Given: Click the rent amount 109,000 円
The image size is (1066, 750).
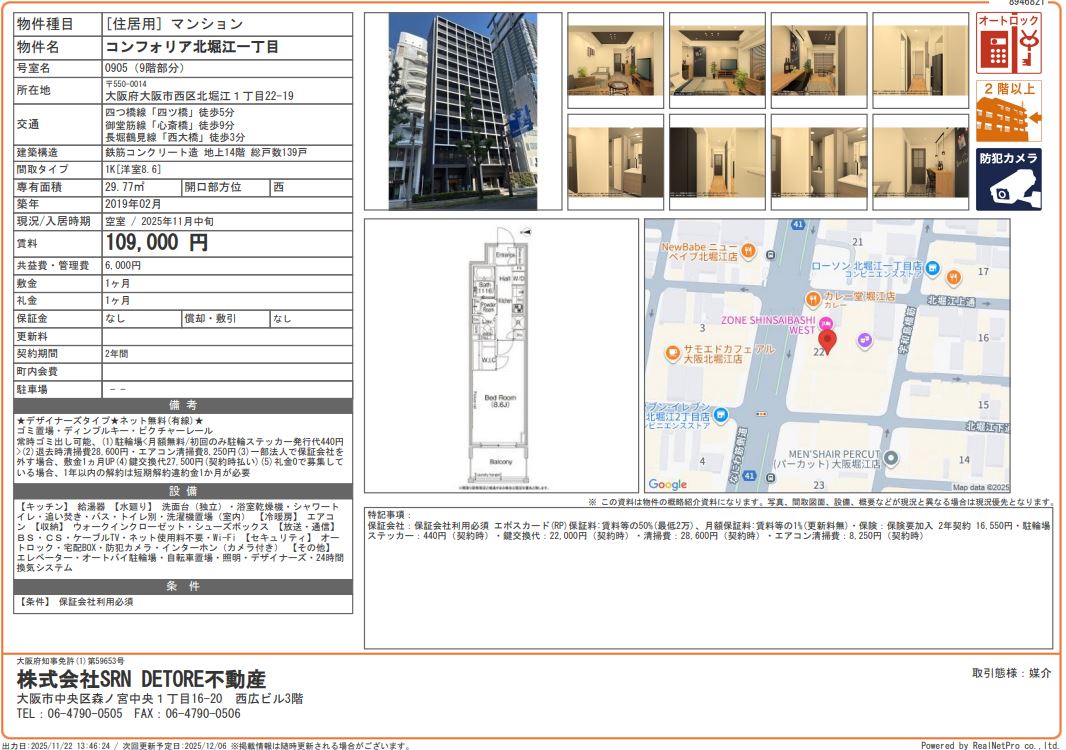Looking at the screenshot, I should [157, 242].
